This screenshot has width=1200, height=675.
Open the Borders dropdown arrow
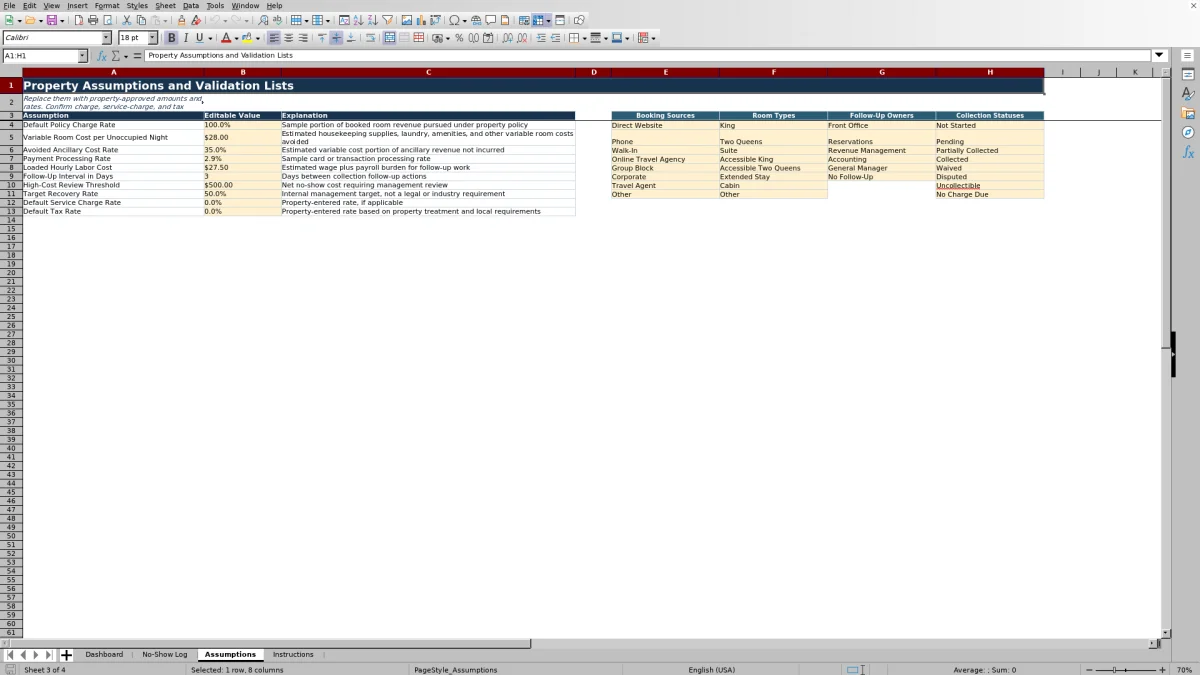[584, 38]
